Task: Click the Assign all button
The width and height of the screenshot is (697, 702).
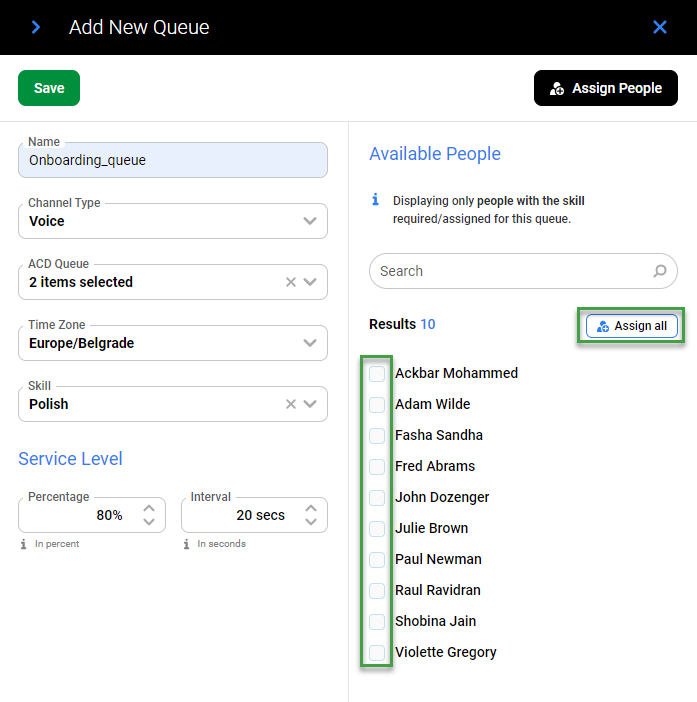Action: click(631, 326)
